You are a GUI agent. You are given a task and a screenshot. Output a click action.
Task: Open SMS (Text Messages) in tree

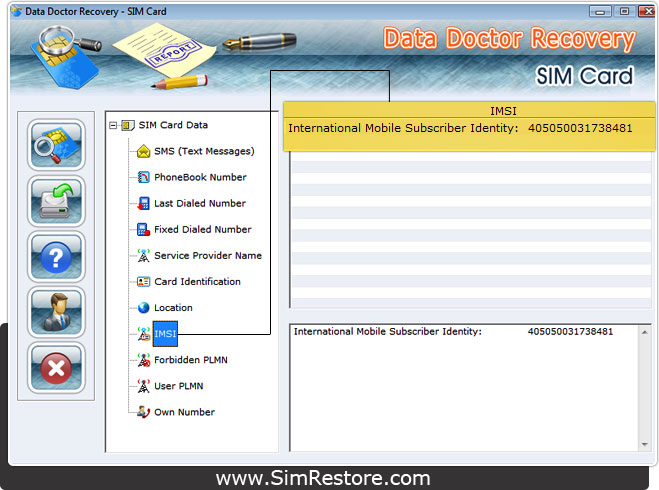point(204,151)
